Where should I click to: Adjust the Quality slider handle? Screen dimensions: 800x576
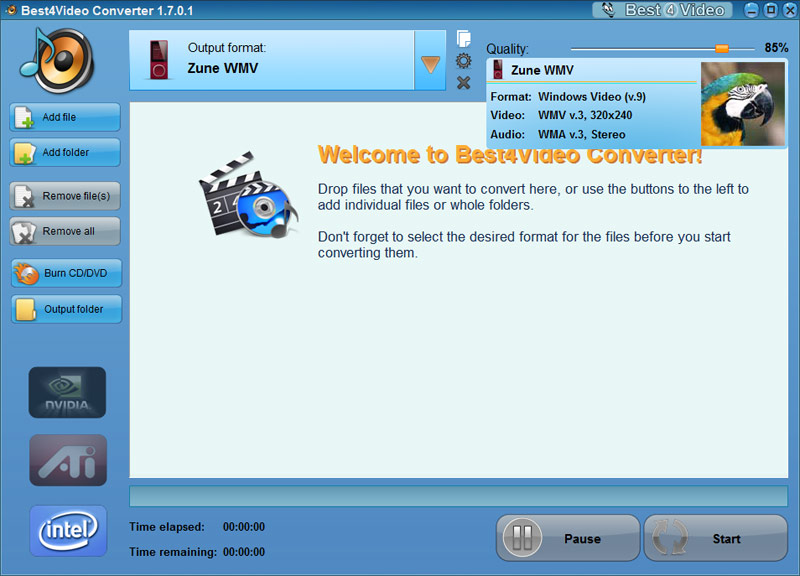pos(721,48)
